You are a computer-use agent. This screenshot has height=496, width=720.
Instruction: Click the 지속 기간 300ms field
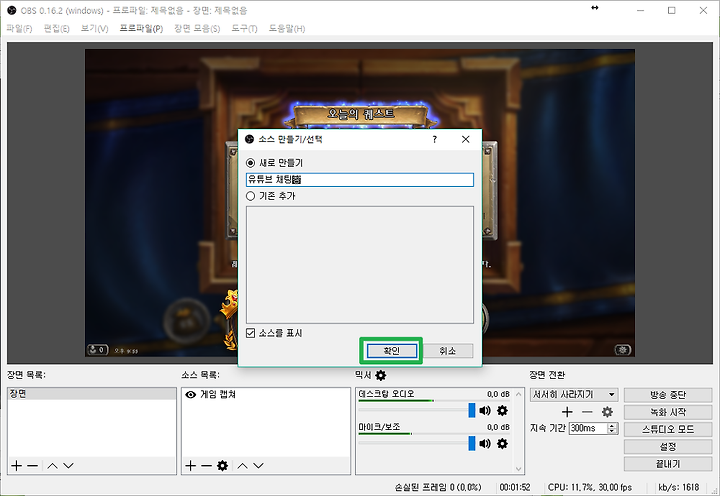pyautogui.click(x=588, y=428)
